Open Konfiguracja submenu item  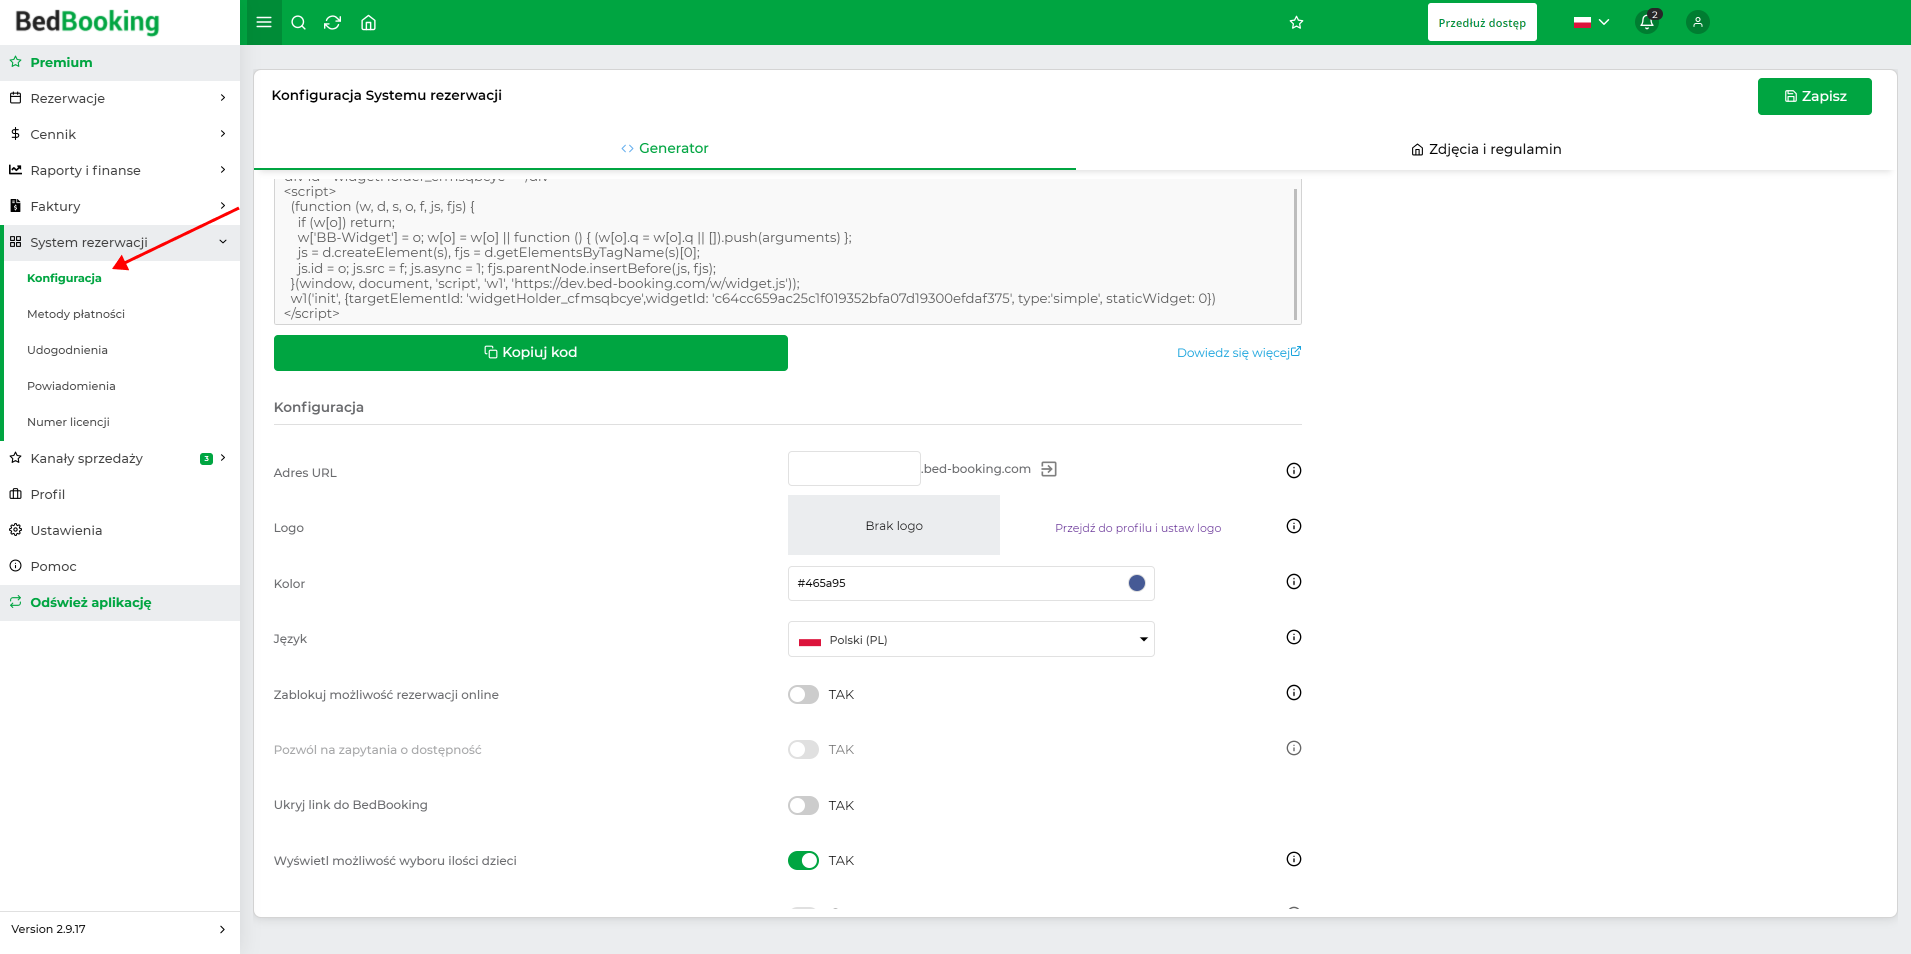pyautogui.click(x=64, y=278)
